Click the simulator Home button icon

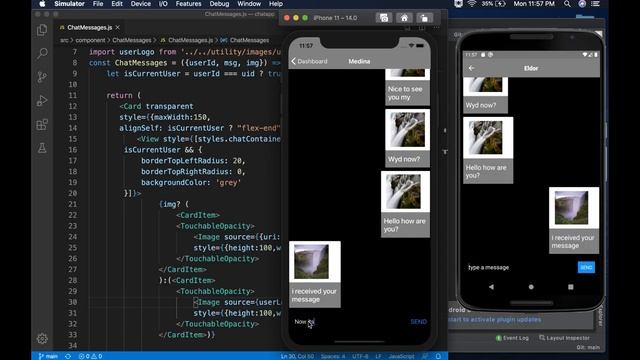point(404,18)
